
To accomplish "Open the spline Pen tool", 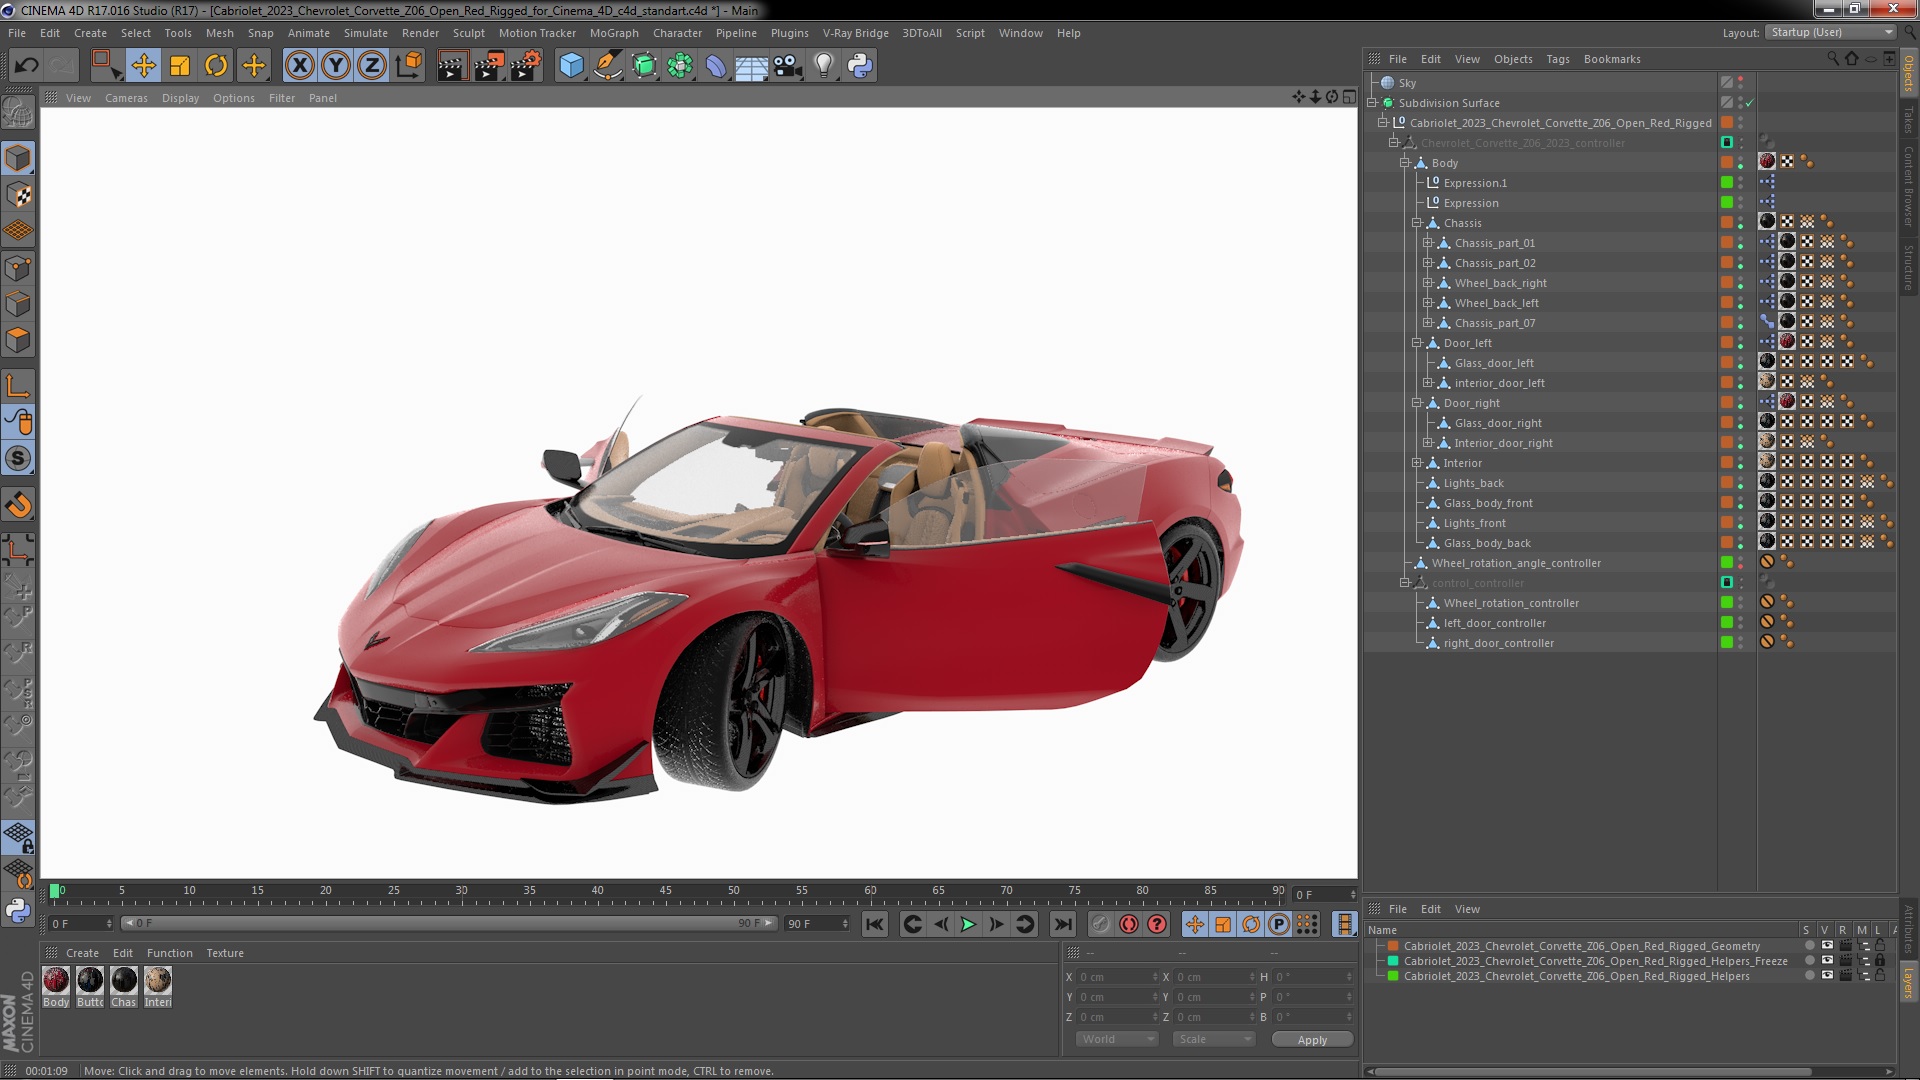I will (607, 66).
